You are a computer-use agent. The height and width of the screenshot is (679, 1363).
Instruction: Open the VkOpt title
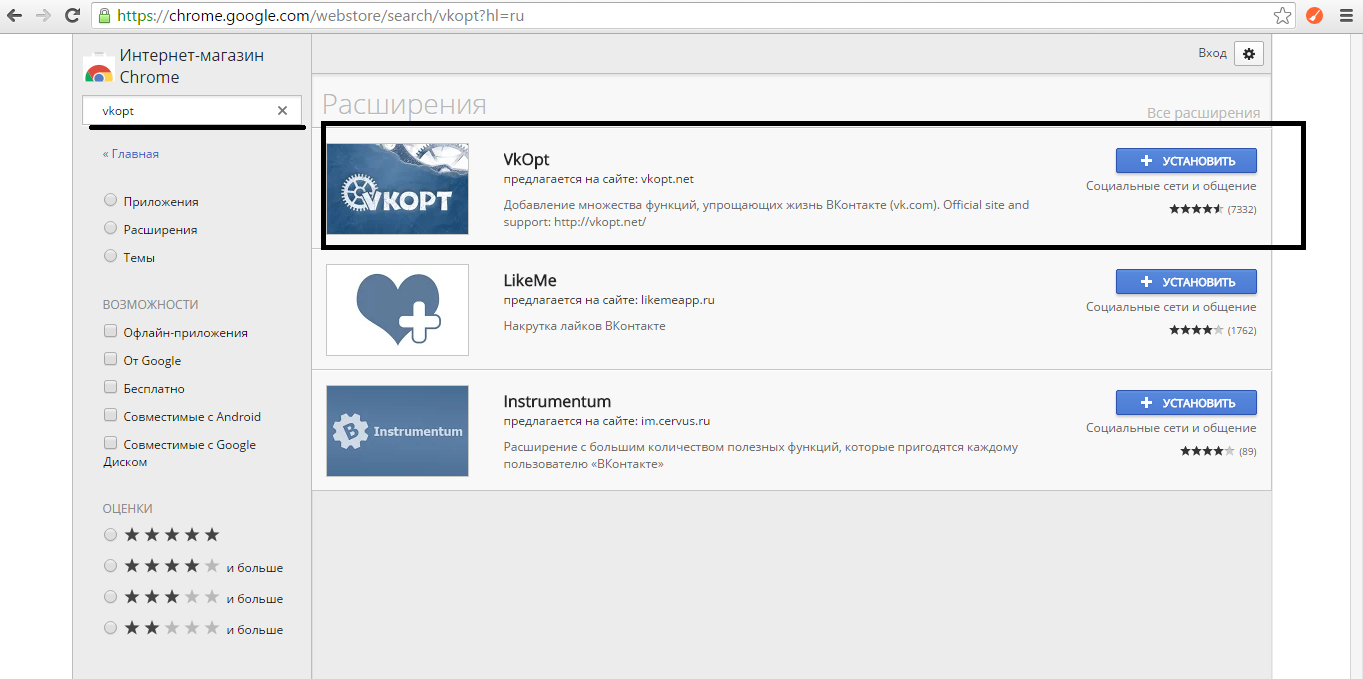(526, 159)
